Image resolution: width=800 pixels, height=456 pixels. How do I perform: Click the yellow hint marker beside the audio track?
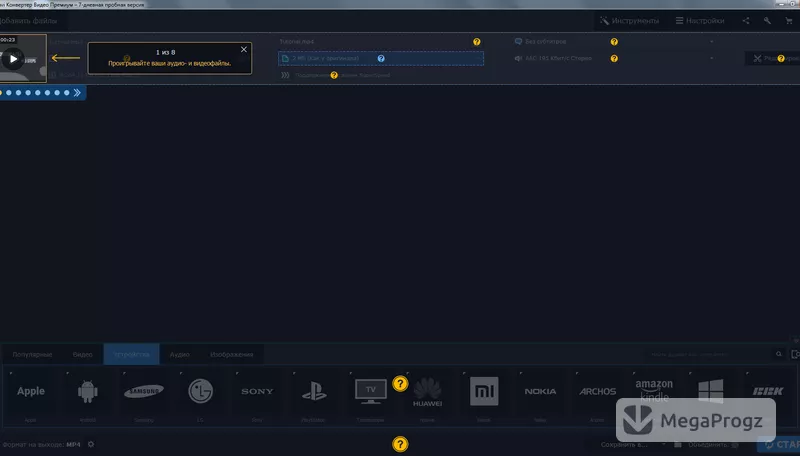click(x=614, y=59)
